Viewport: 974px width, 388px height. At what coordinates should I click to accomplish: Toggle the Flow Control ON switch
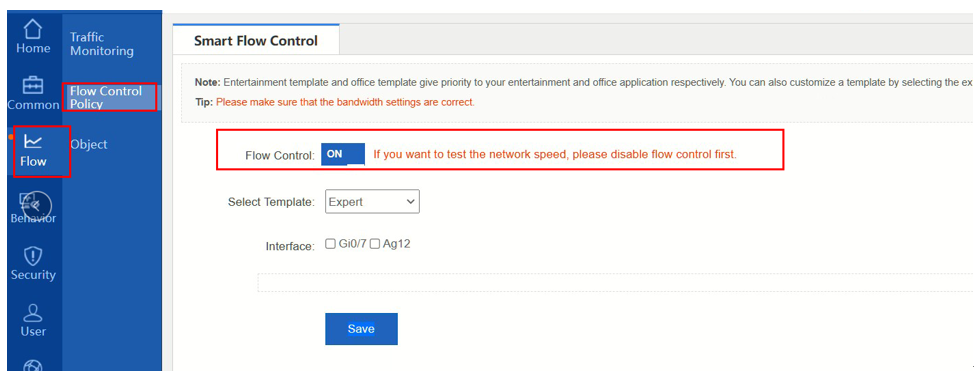(x=343, y=155)
